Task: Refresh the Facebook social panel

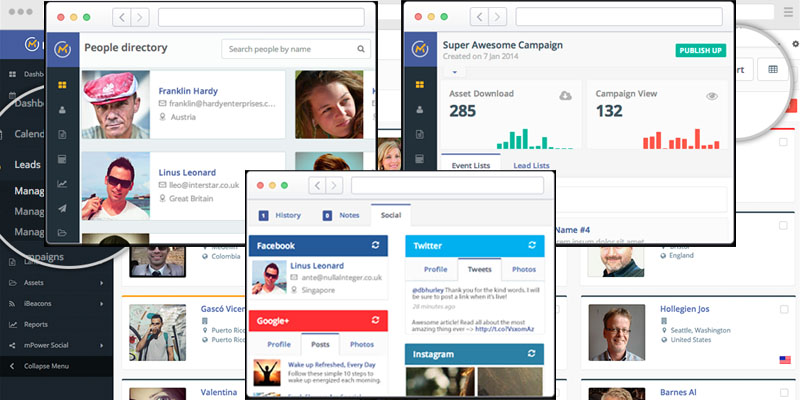Action: (x=375, y=245)
